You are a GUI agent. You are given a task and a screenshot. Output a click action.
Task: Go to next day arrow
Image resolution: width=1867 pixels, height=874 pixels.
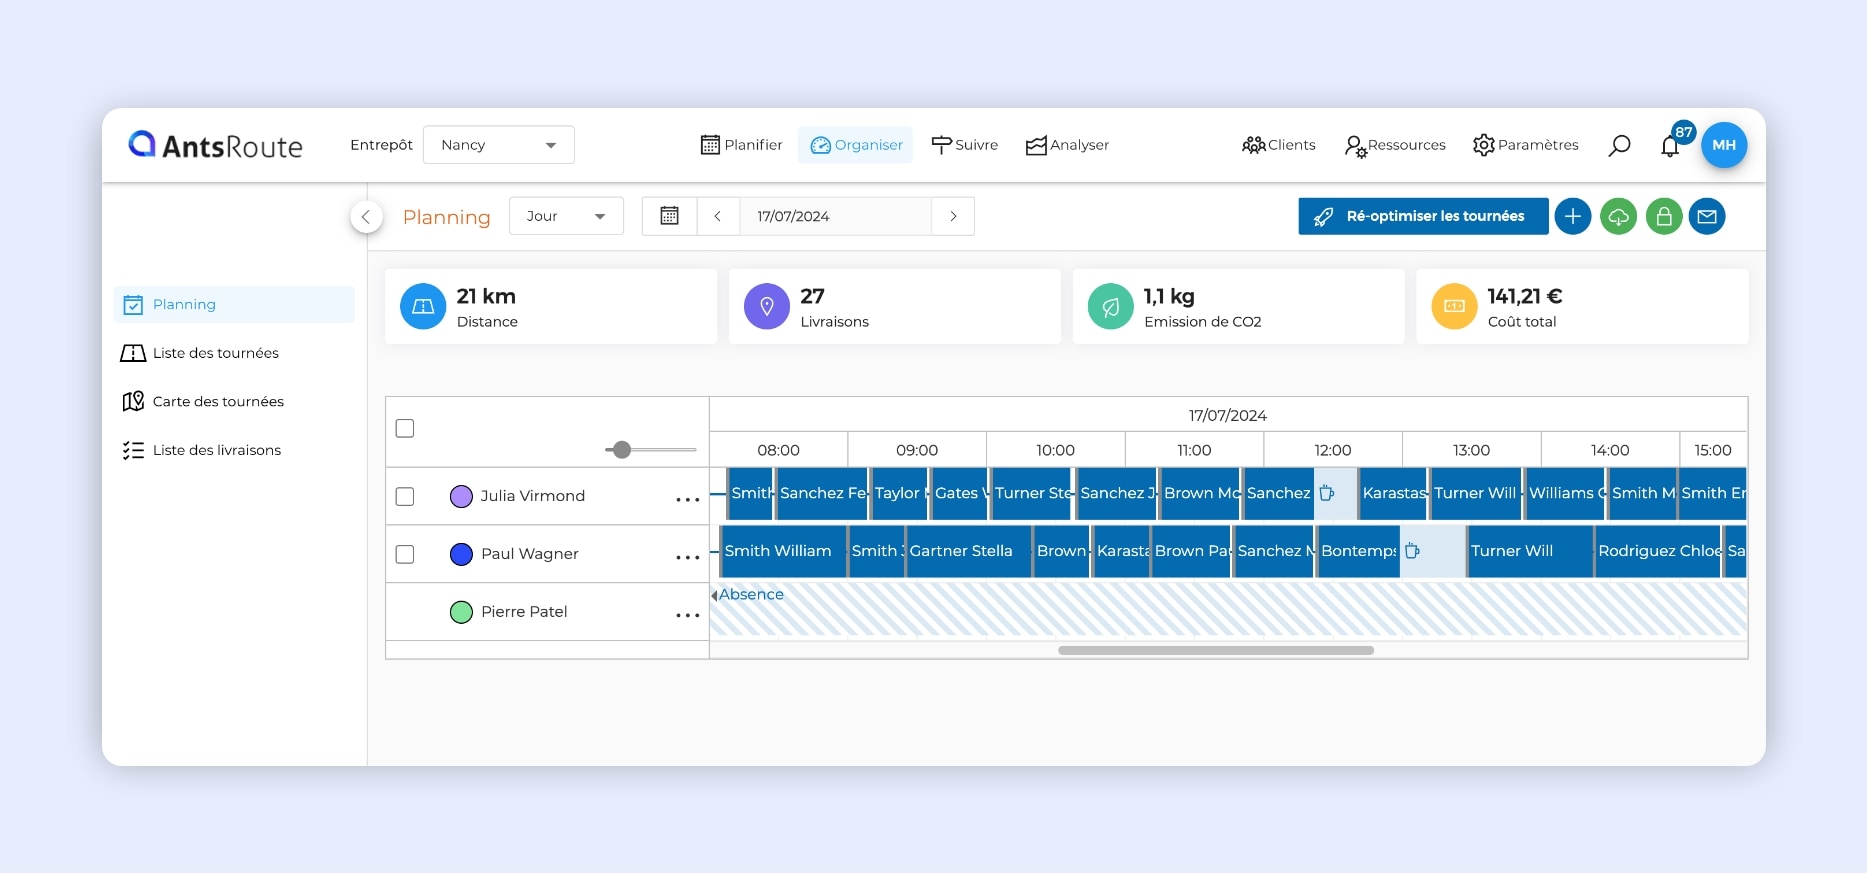(x=953, y=216)
